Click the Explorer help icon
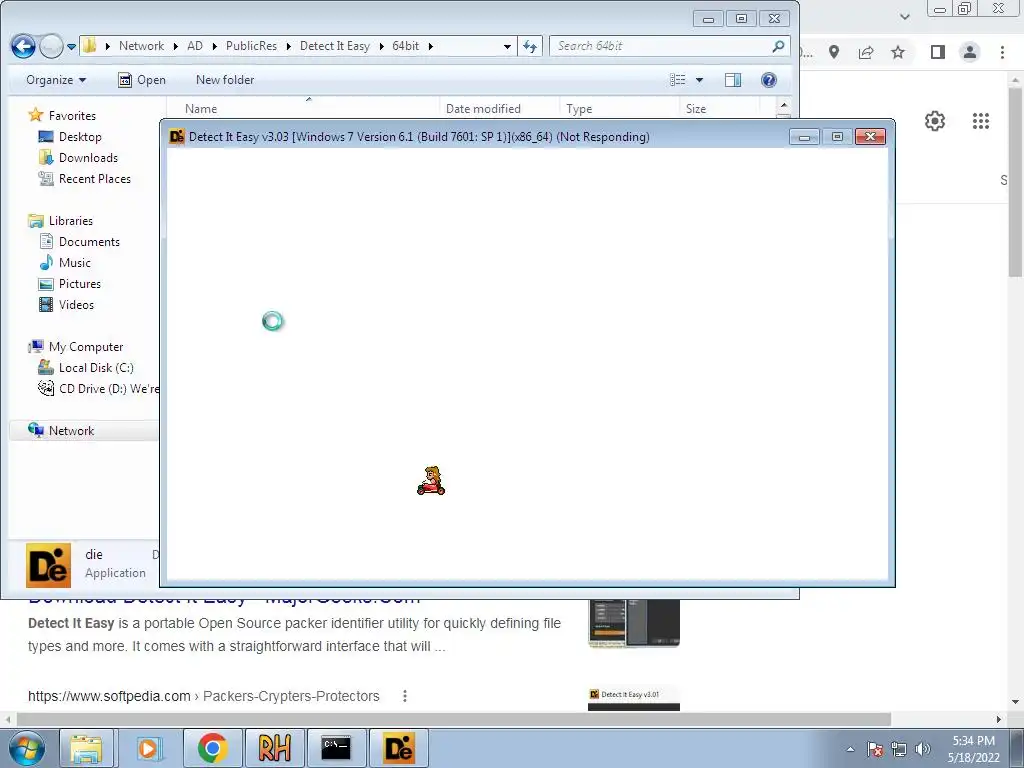The height and width of the screenshot is (768, 1024). [769, 80]
